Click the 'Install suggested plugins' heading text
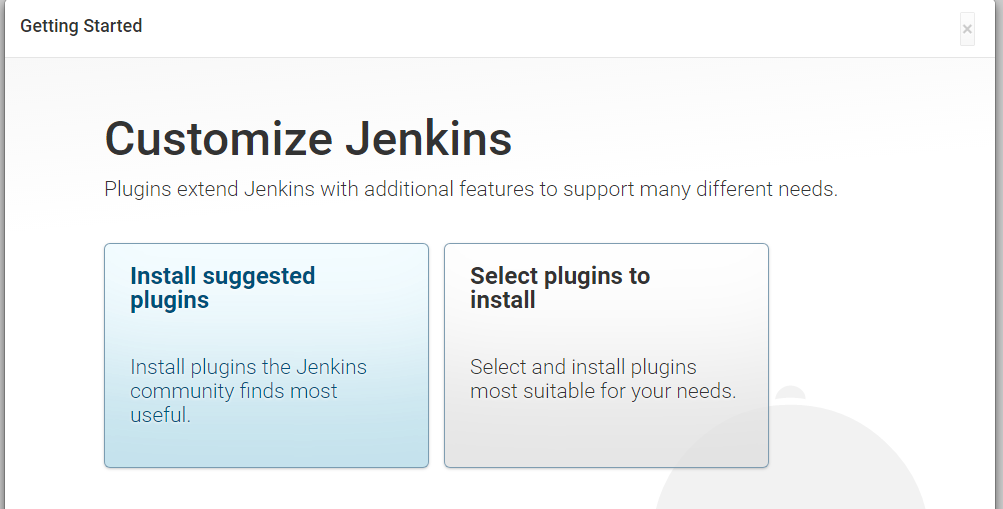This screenshot has height=509, width=1003. (222, 277)
